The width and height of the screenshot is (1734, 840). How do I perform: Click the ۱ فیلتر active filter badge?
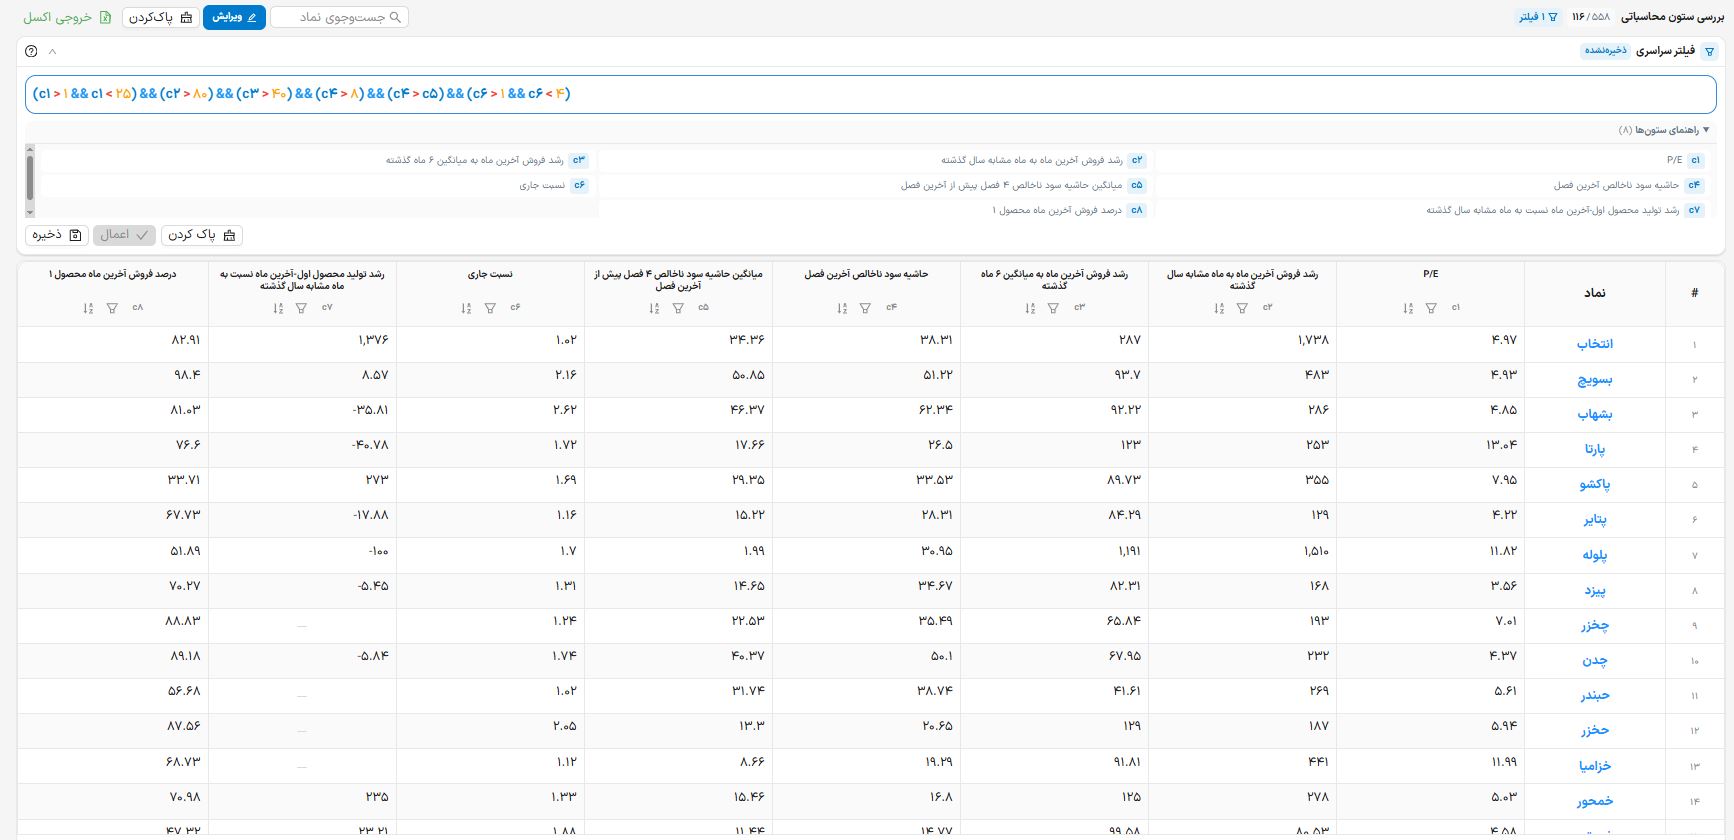[x=1538, y=17]
